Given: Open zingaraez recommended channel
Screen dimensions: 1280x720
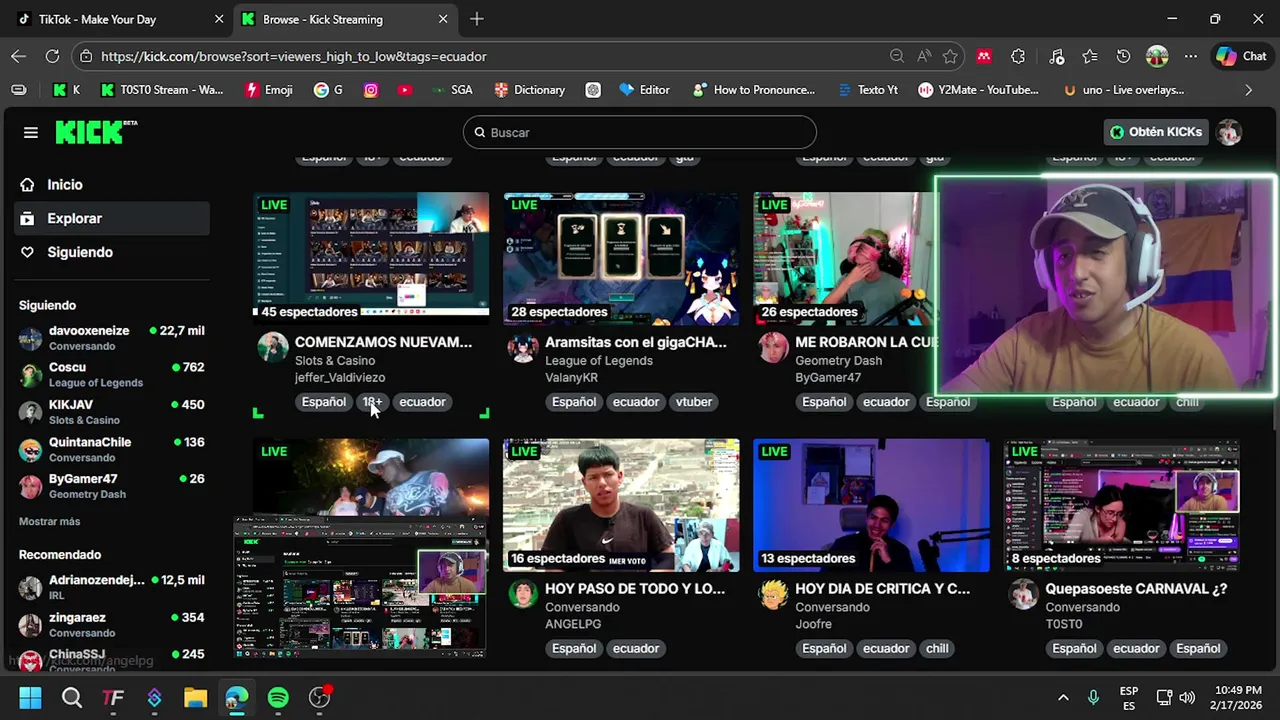Looking at the screenshot, I should 112,624.
